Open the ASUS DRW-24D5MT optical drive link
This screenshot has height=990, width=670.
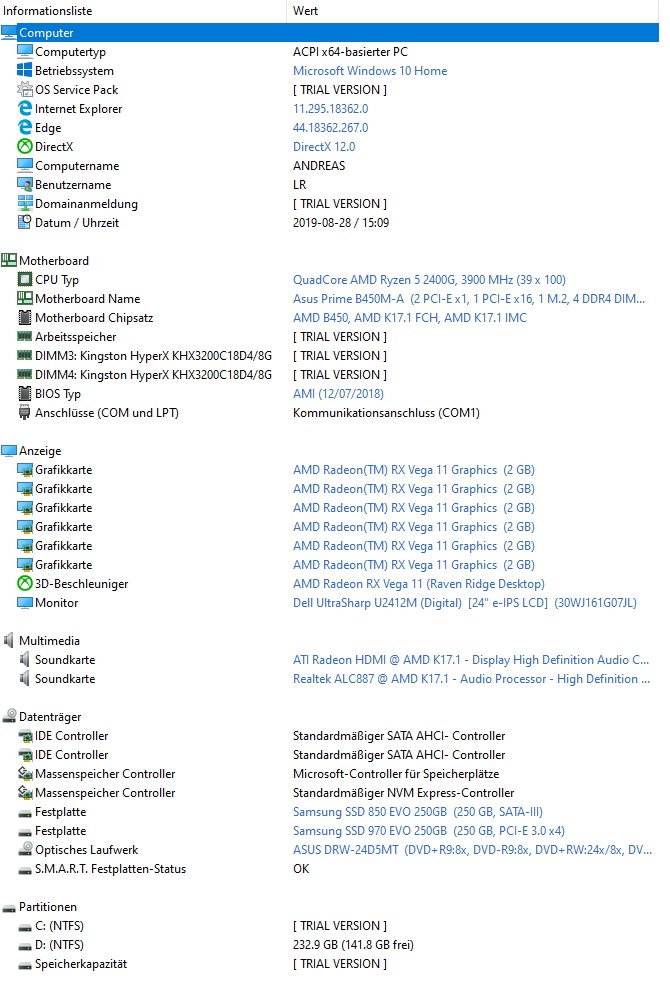[472, 850]
